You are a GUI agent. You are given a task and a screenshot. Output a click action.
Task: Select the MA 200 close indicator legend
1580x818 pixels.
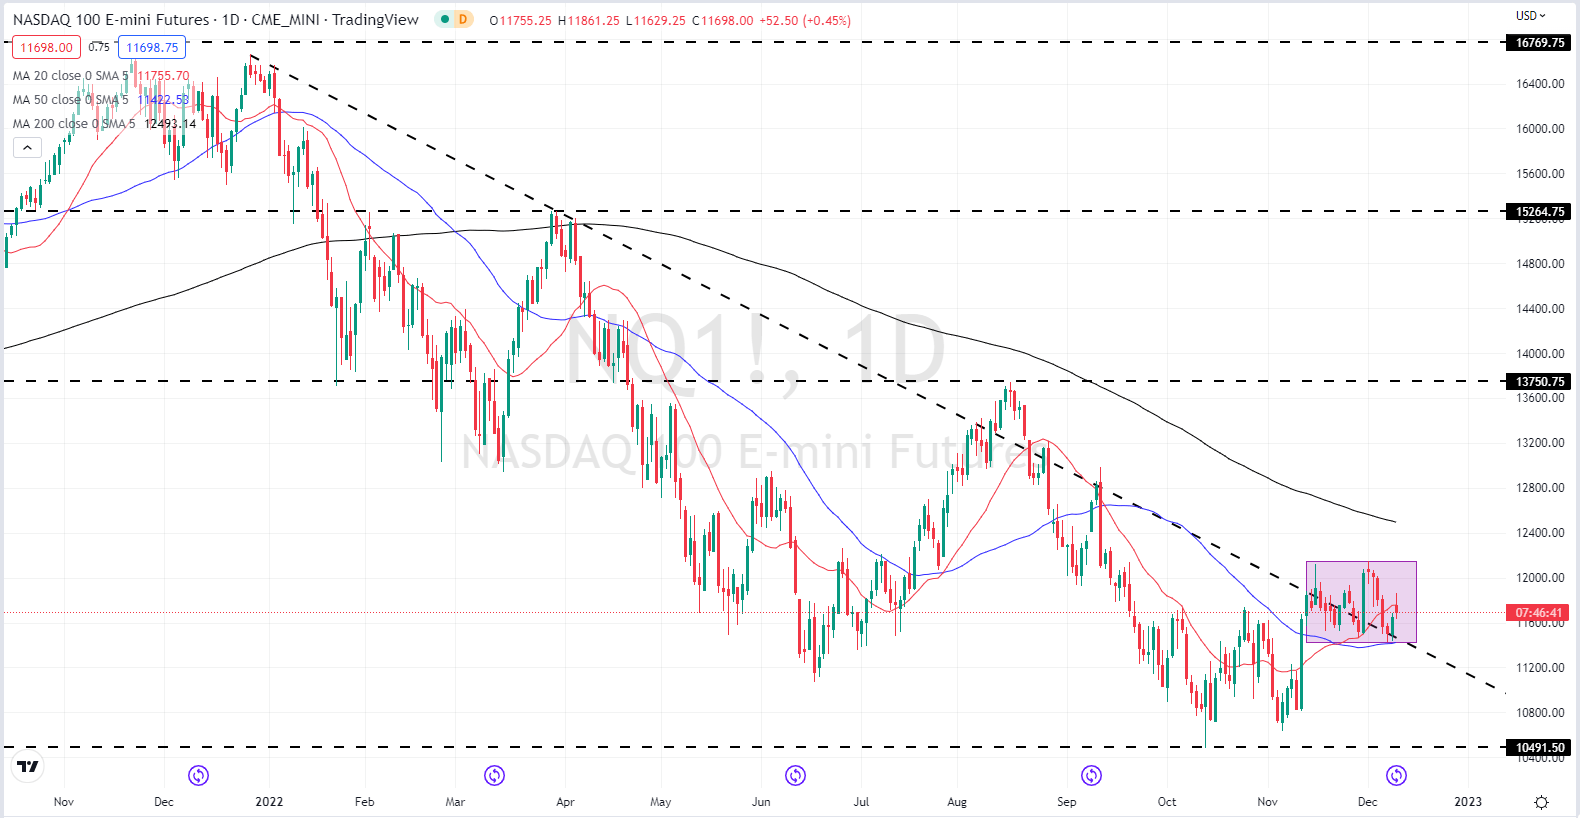tap(73, 124)
